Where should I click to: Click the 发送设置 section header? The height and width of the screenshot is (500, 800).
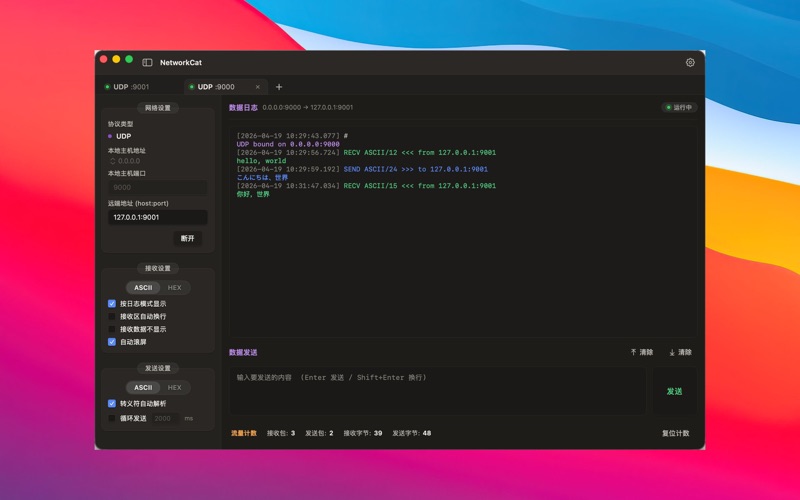click(158, 368)
